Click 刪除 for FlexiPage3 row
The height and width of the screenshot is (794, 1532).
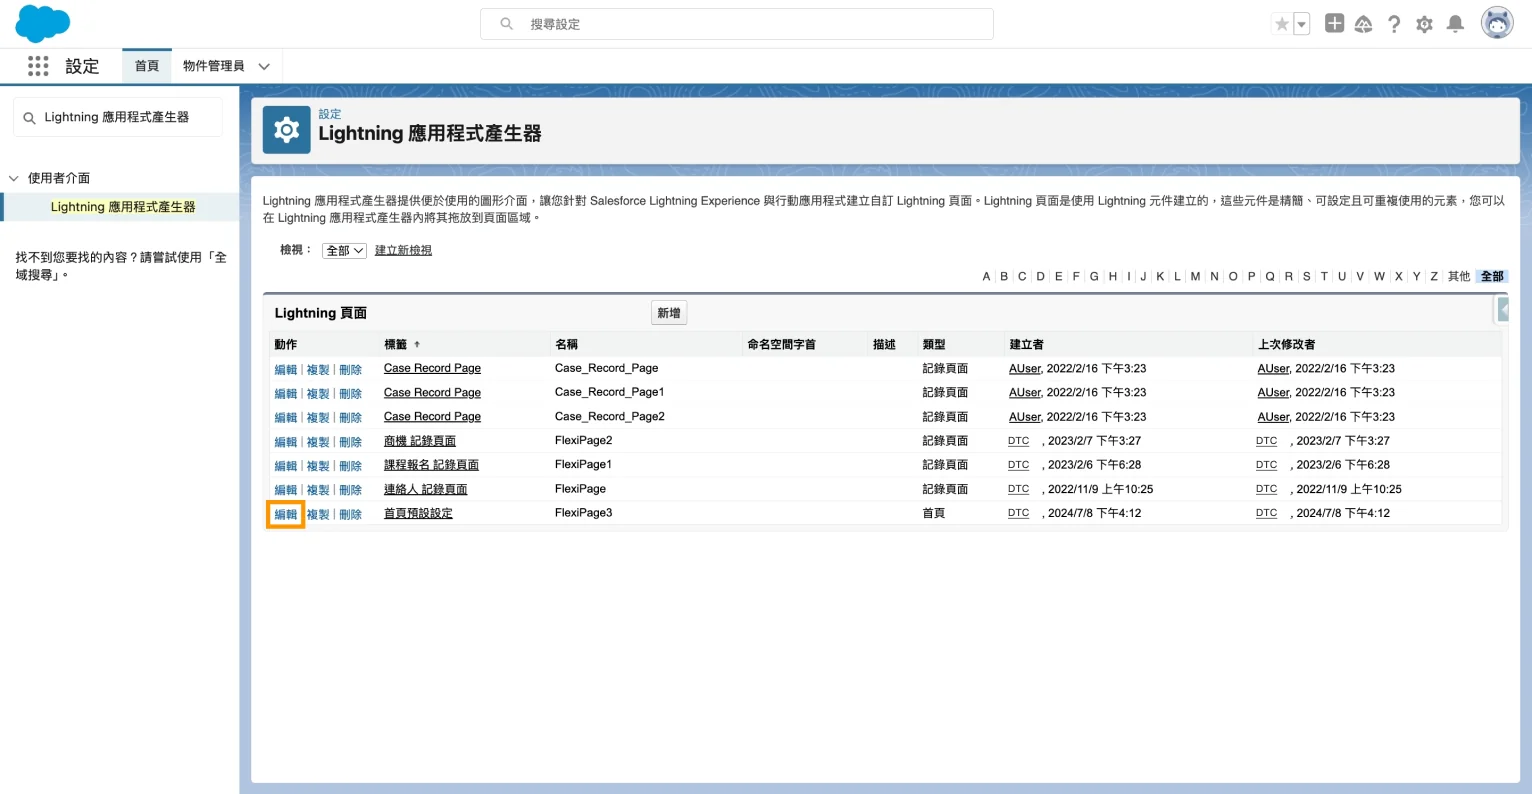point(350,515)
